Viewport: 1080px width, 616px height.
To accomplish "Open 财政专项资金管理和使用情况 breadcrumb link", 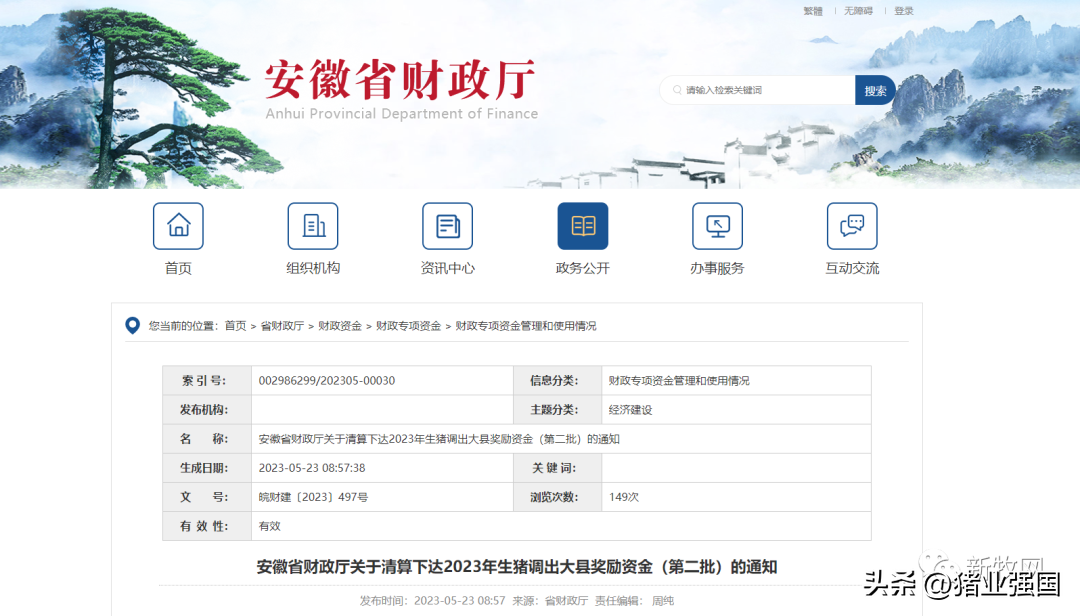I will coord(526,326).
